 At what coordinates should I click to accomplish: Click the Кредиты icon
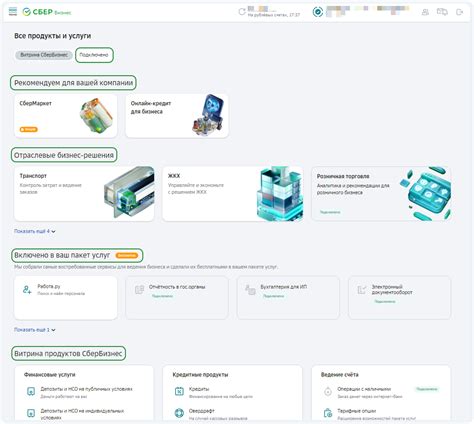179,391
